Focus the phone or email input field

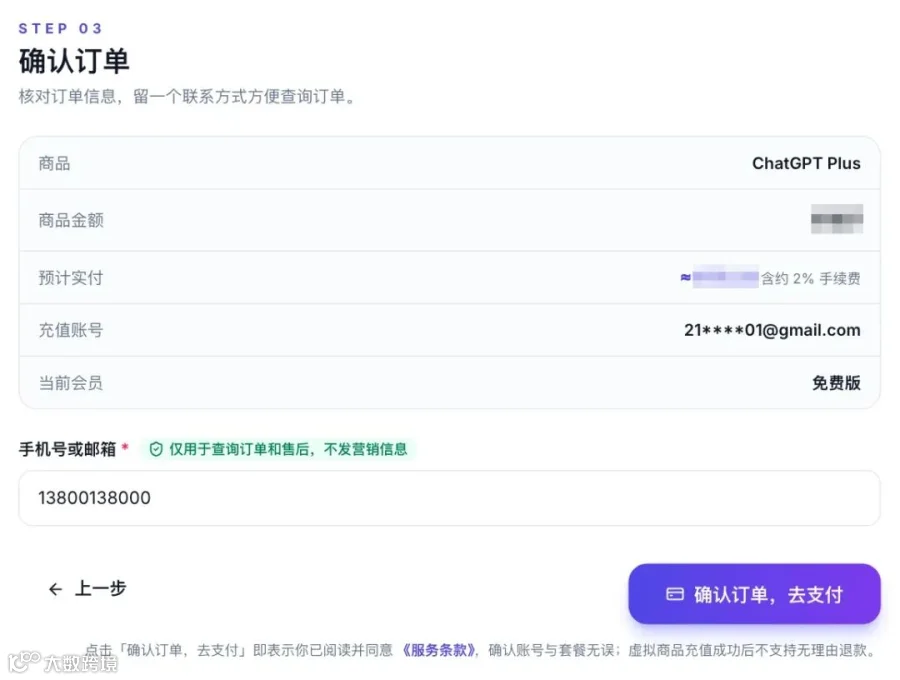point(449,498)
